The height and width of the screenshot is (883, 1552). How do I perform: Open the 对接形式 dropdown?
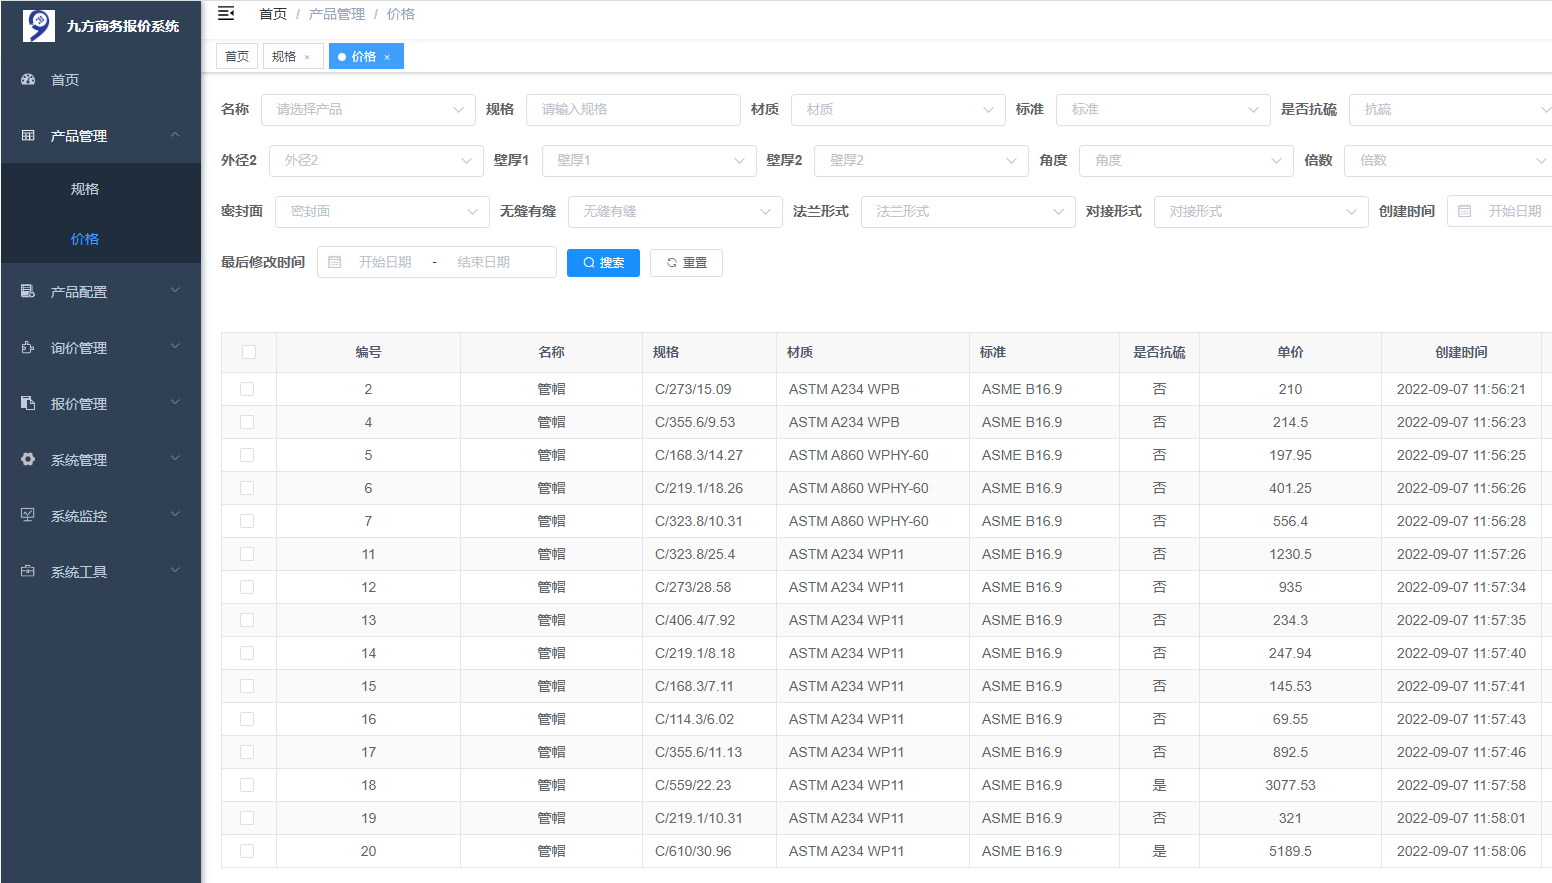1261,211
